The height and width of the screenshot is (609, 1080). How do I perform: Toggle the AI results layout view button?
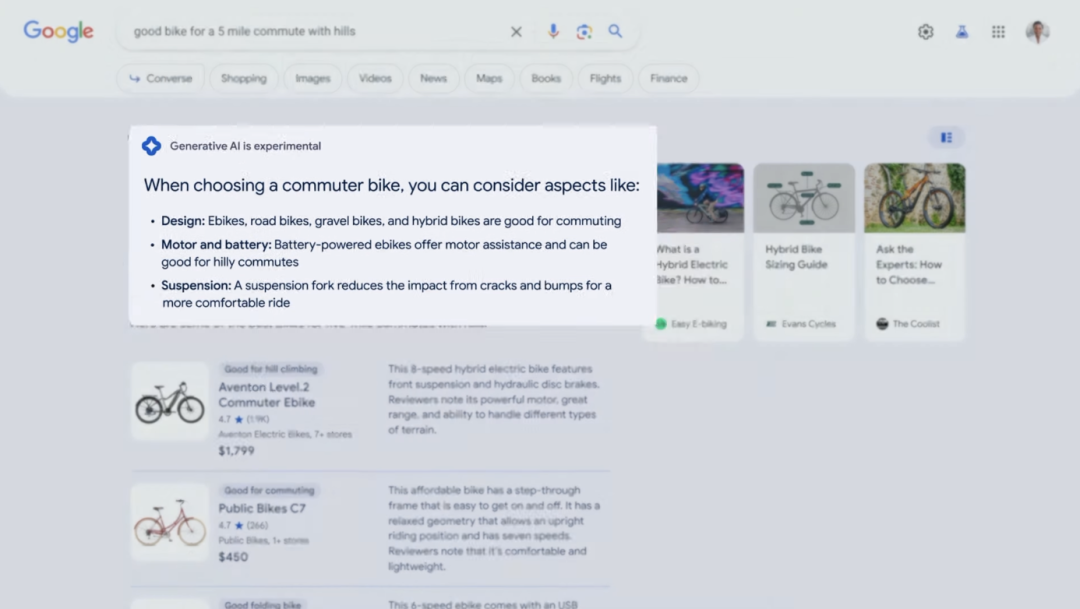946,138
